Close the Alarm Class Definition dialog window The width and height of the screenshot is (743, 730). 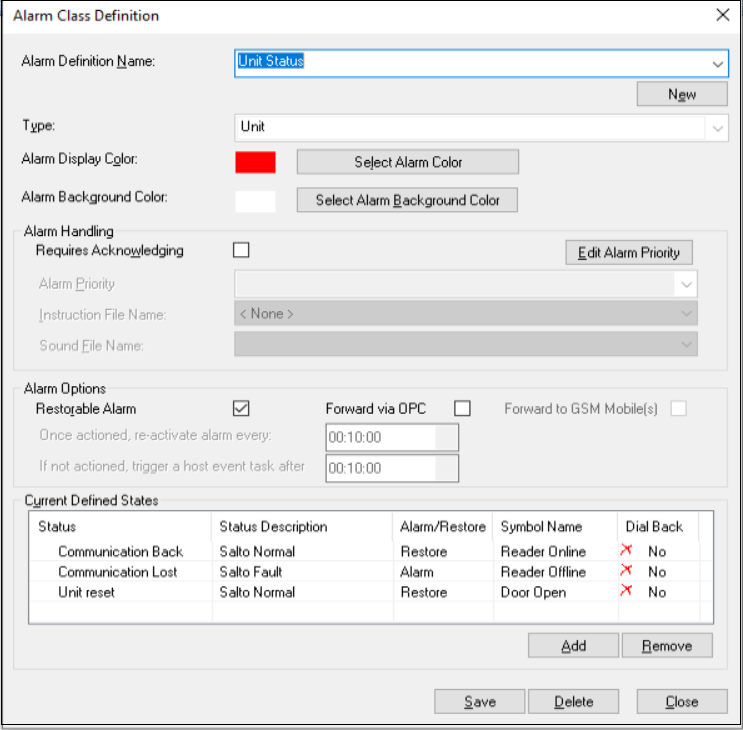coord(721,15)
